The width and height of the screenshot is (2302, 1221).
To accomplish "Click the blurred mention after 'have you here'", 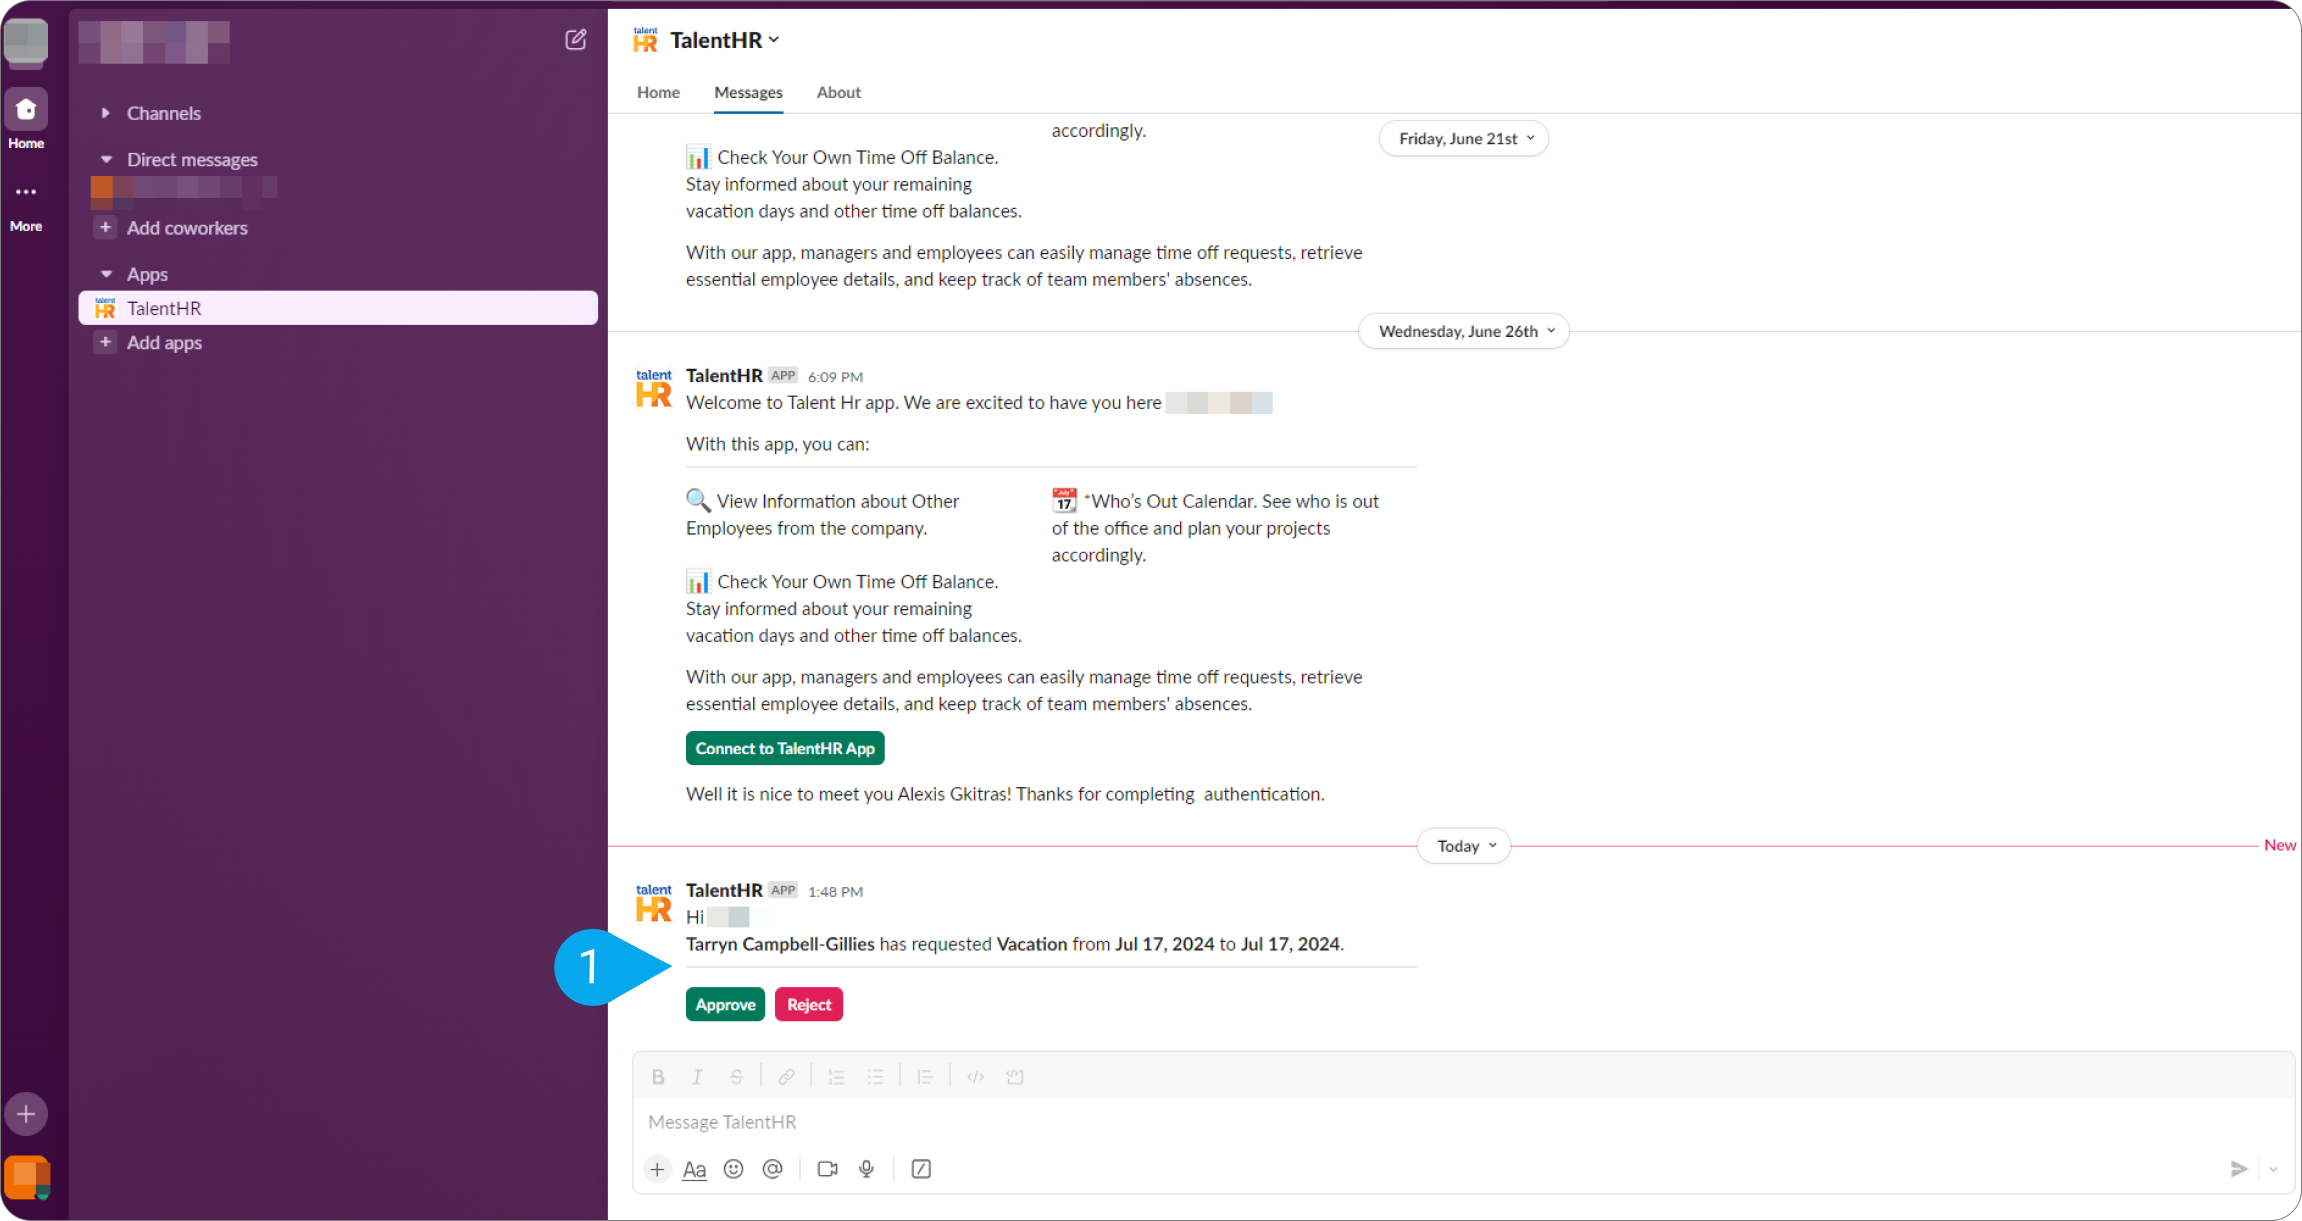I will (1219, 403).
